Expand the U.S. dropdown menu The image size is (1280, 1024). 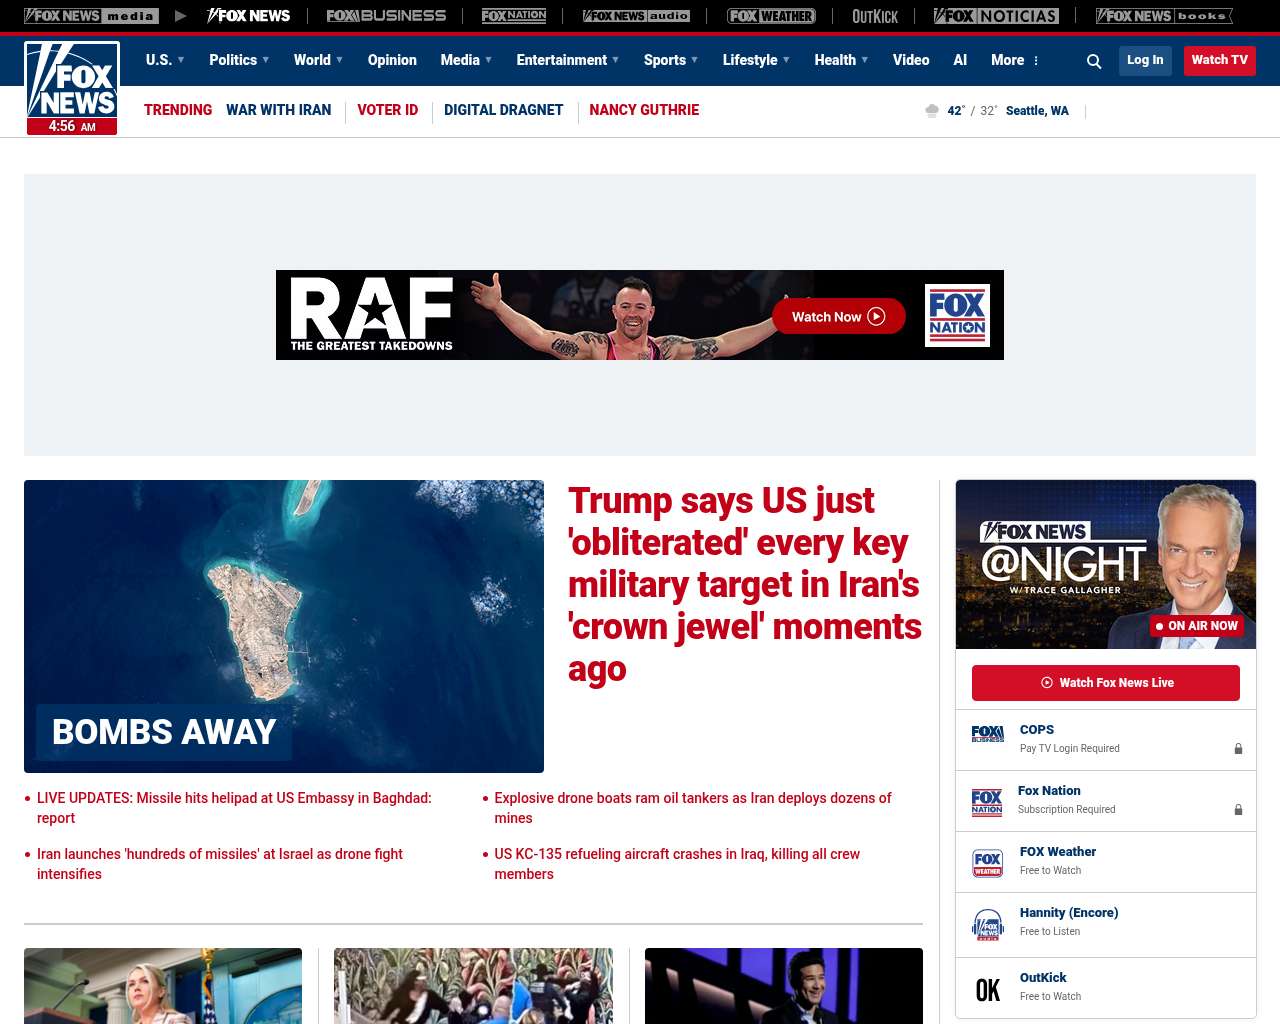(165, 60)
